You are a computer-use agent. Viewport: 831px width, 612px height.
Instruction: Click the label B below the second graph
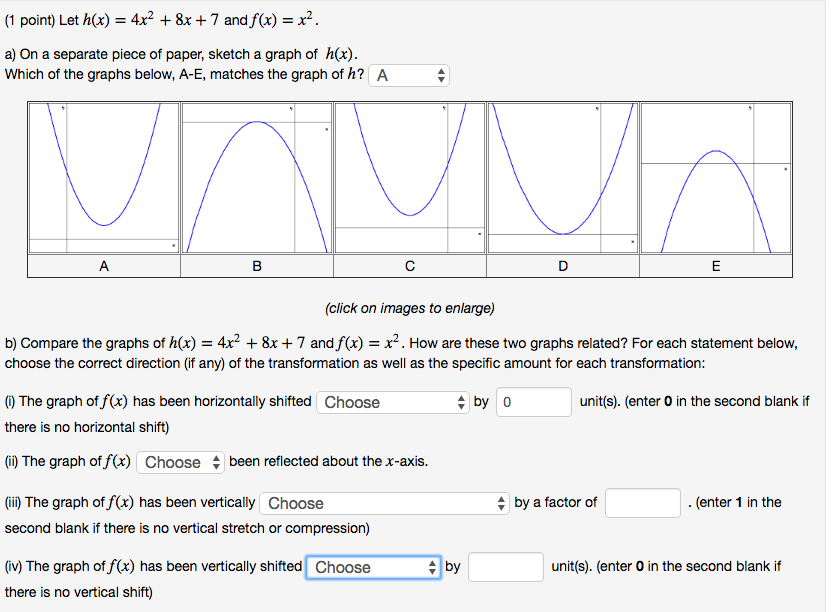[257, 266]
